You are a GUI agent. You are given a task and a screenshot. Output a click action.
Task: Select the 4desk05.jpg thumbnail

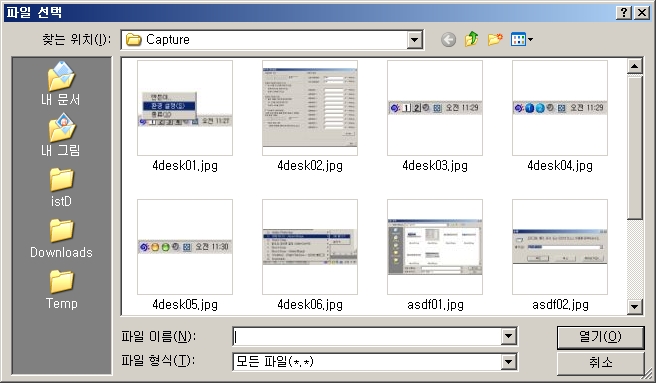[185, 247]
